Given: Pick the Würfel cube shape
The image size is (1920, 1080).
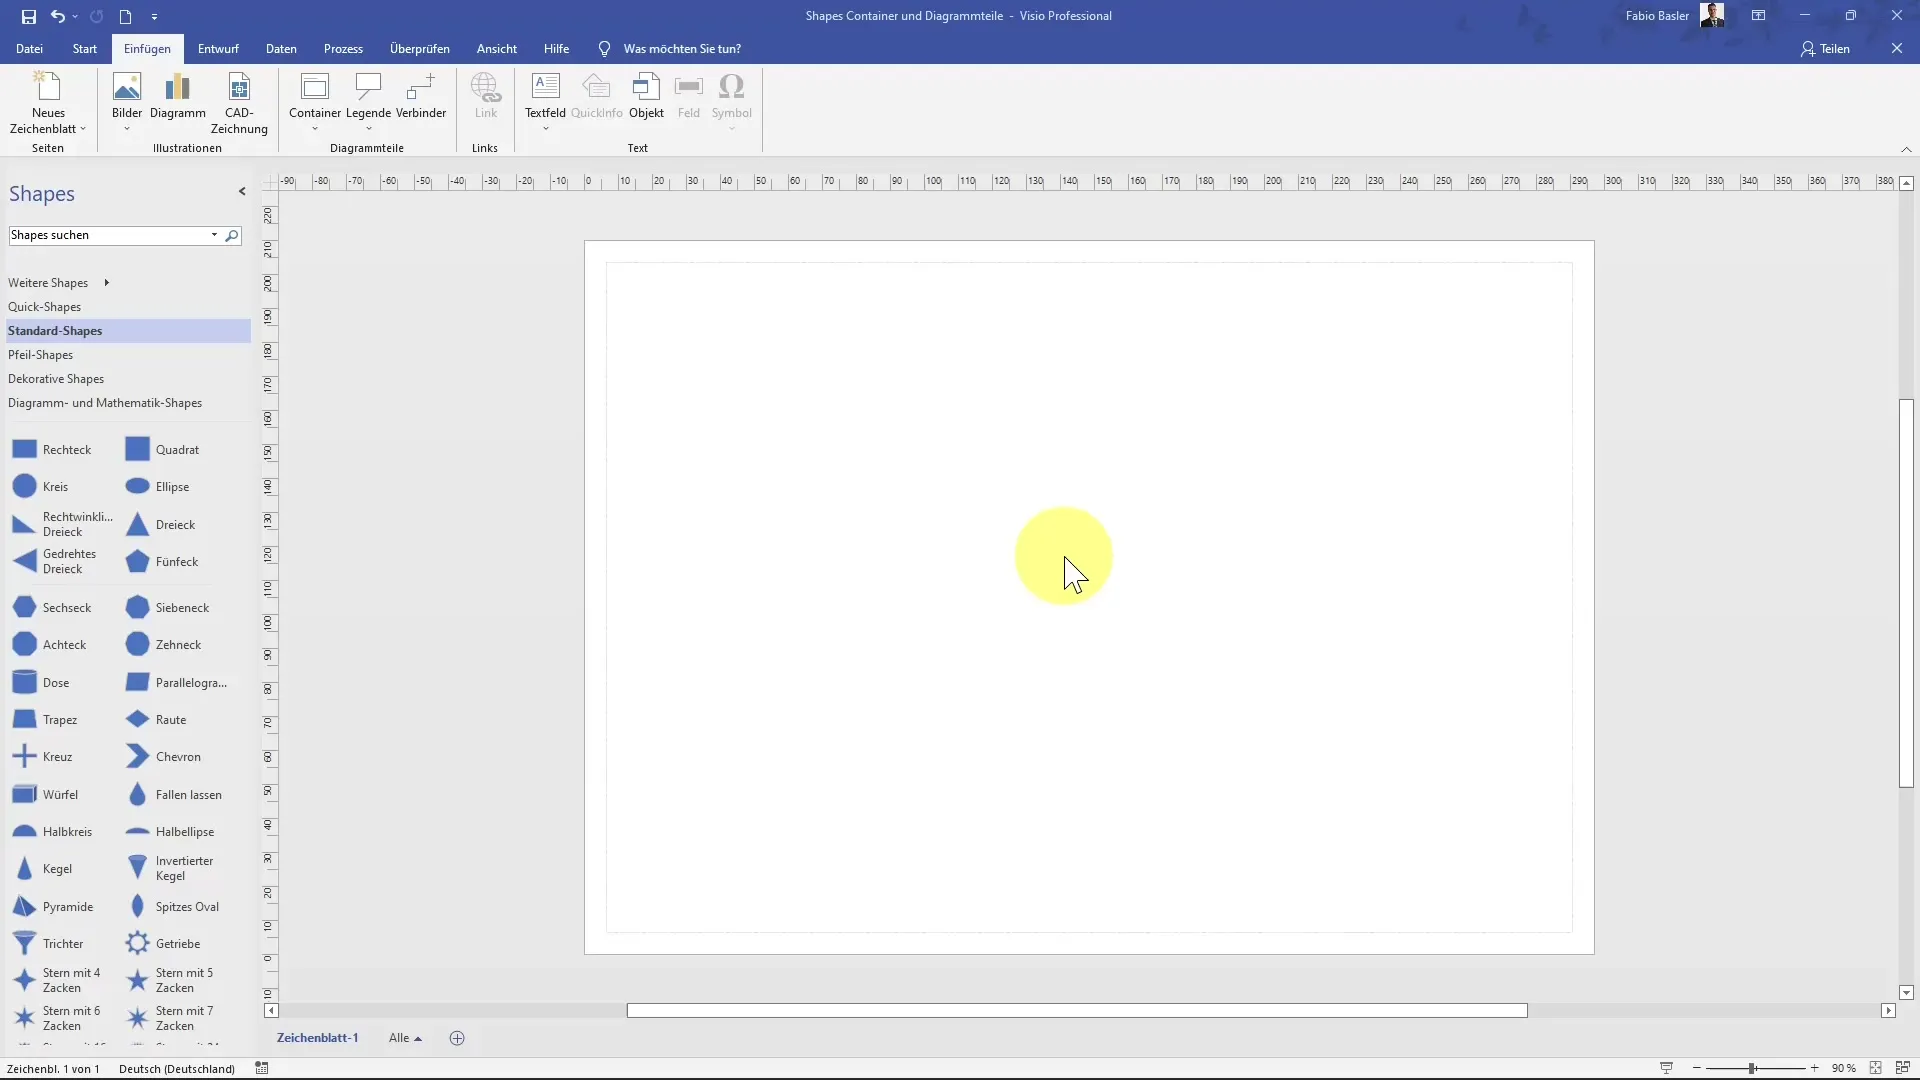Looking at the screenshot, I should (45, 795).
